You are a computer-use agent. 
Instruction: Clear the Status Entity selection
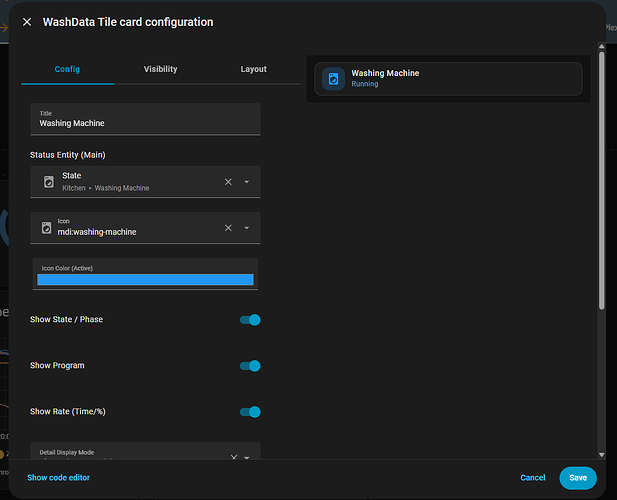228,182
